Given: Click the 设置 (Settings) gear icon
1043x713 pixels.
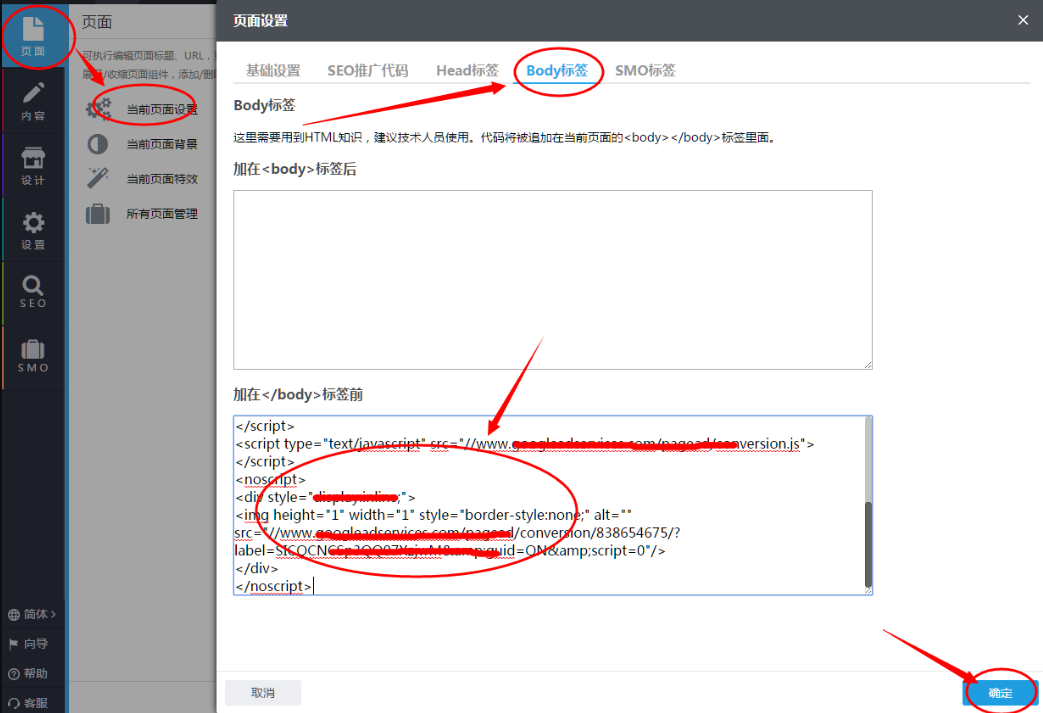Looking at the screenshot, I should [x=33, y=230].
